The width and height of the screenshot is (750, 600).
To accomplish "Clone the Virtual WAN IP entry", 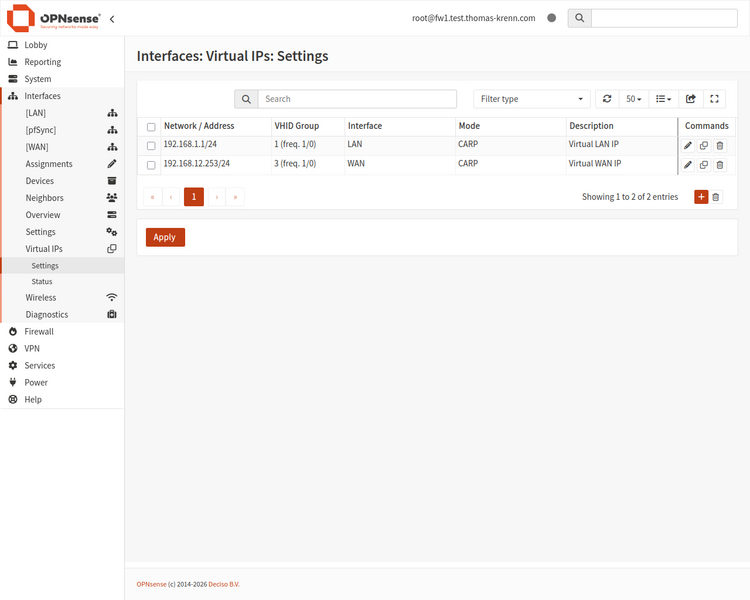I will point(704,165).
